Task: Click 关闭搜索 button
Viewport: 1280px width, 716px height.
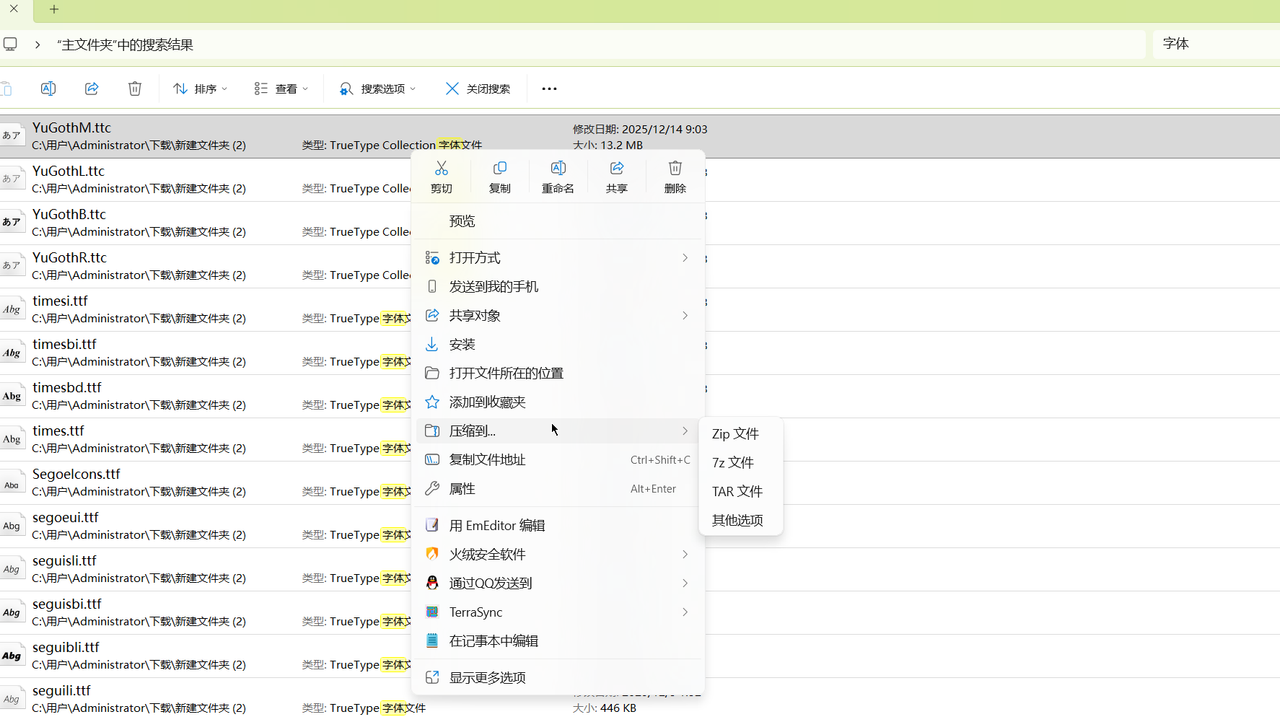Action: 478,88
